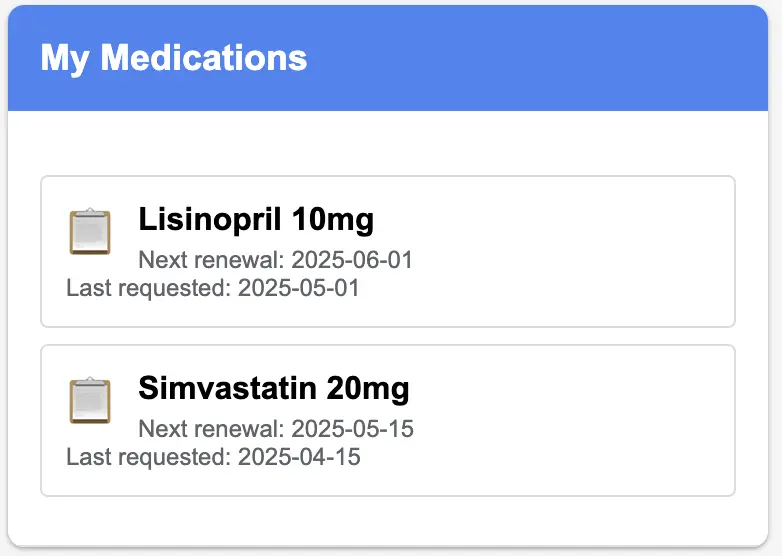Click the 20mg dosage text
The image size is (782, 556).
[x=368, y=388]
